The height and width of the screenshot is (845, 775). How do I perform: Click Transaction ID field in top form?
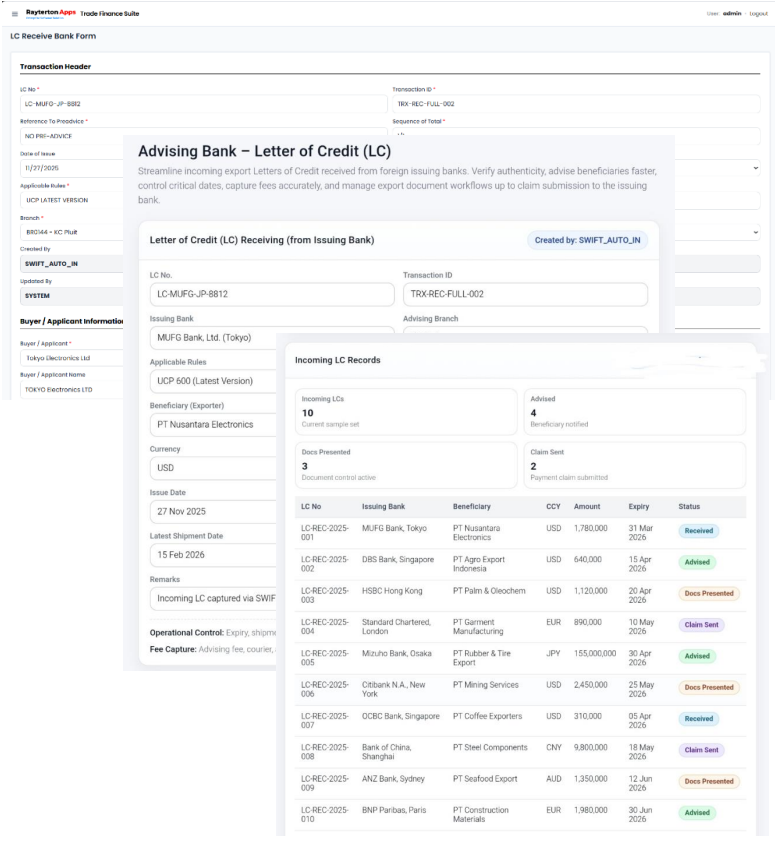click(575, 104)
